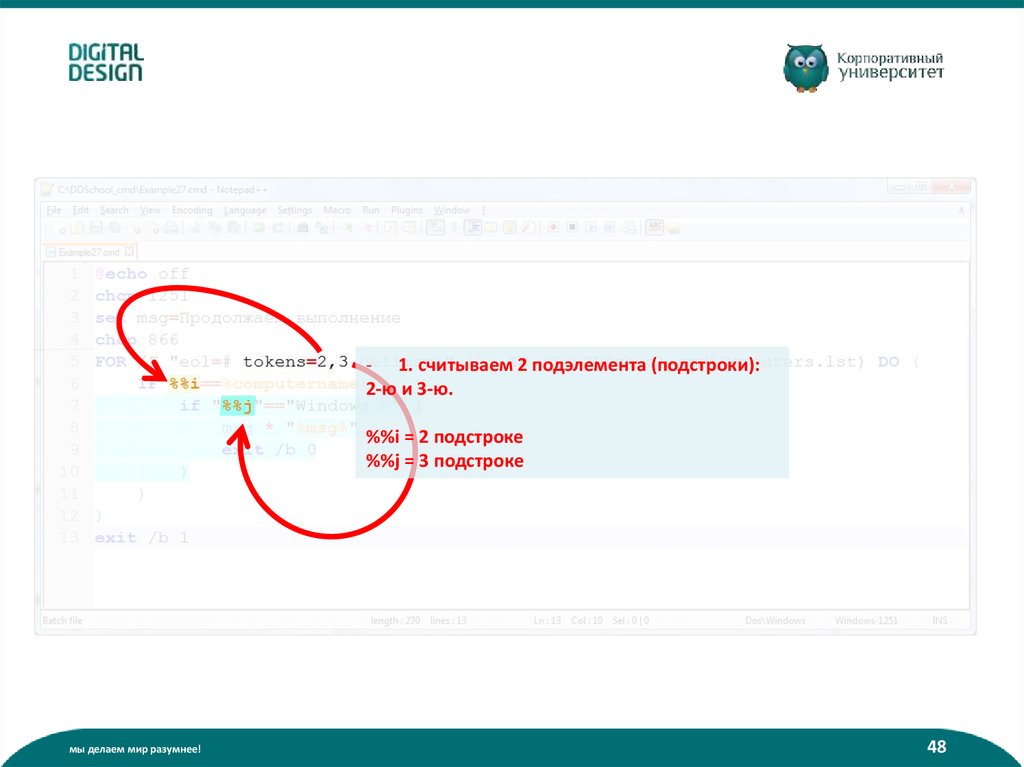Open Find with the binoculars icon
1024x767 pixels.
302,228
